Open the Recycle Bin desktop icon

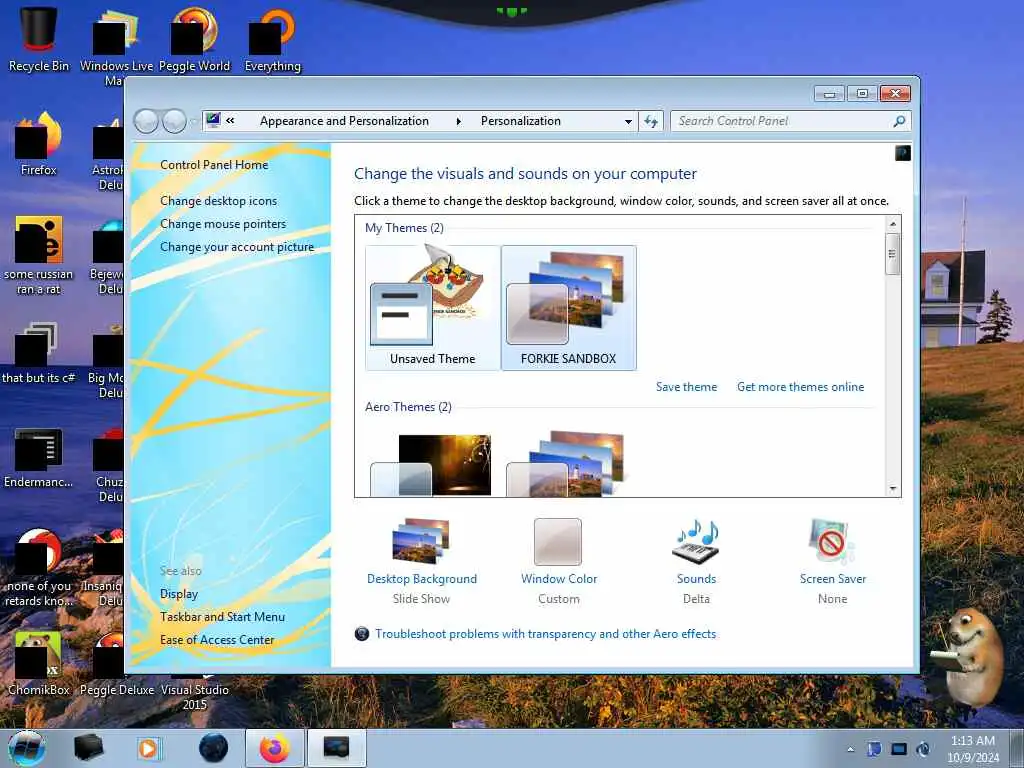39,39
